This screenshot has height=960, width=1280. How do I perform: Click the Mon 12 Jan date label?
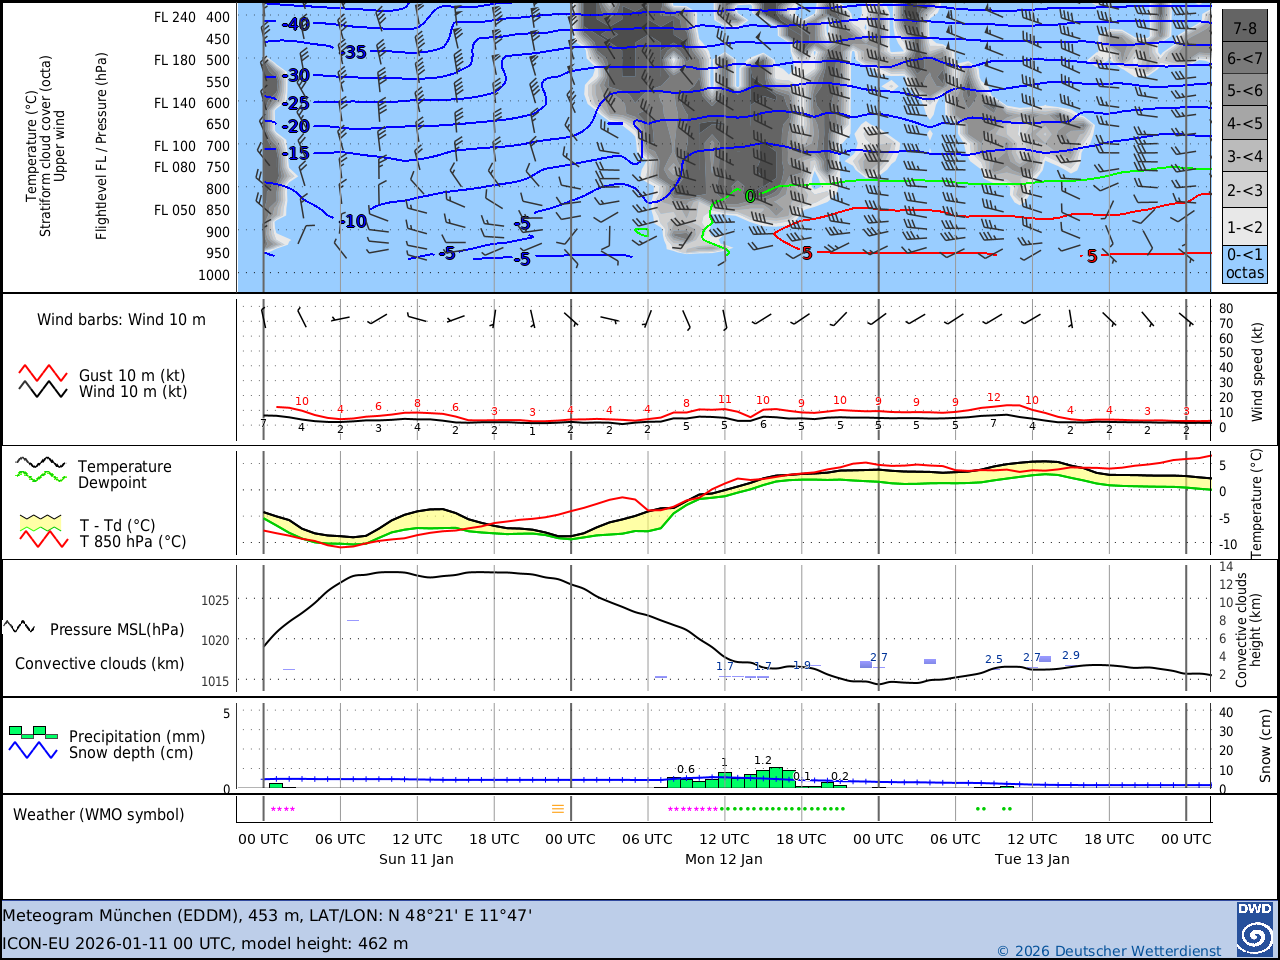(724, 859)
